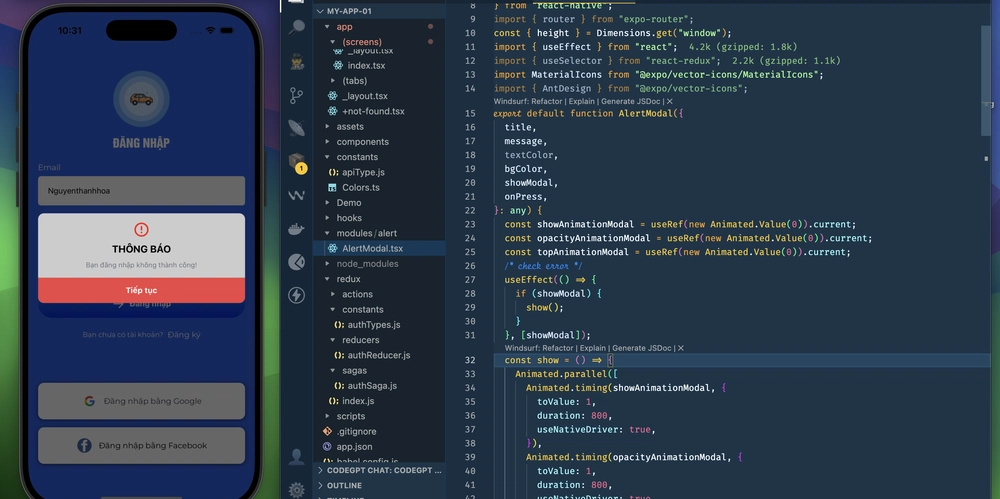Image resolution: width=1000 pixels, height=499 pixels.
Task: Expand the OUTLINE section
Action: [x=344, y=486]
